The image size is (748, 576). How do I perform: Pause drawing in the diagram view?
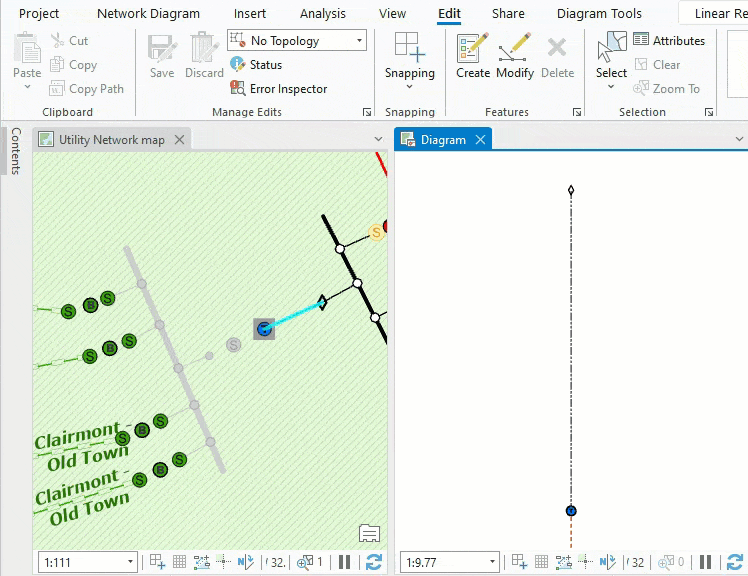(x=706, y=562)
